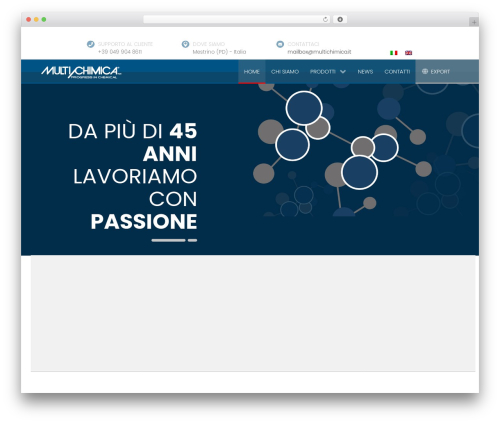Open the Contatti page
500x423 pixels.
pyautogui.click(x=397, y=72)
